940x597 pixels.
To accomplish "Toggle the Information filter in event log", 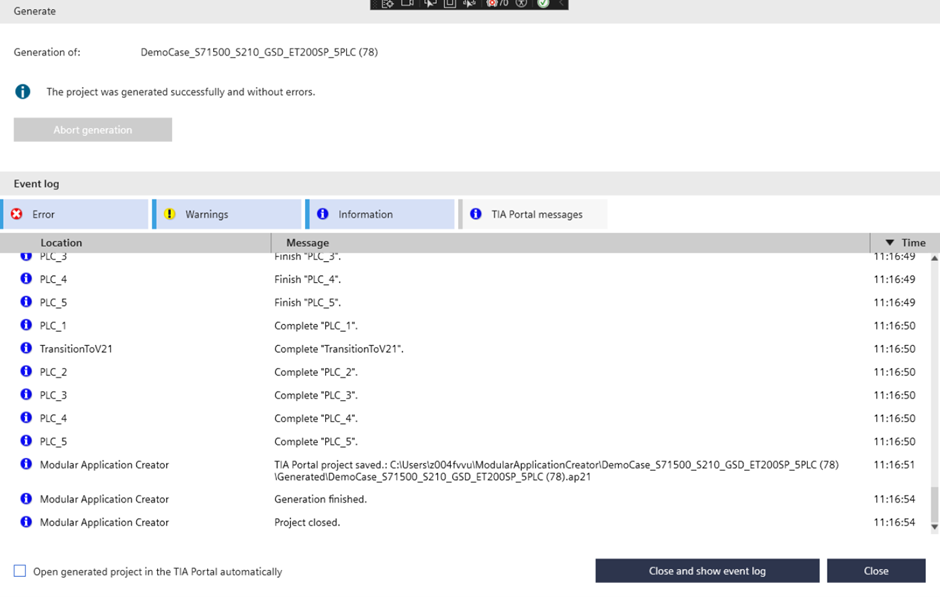I will coord(381,214).
